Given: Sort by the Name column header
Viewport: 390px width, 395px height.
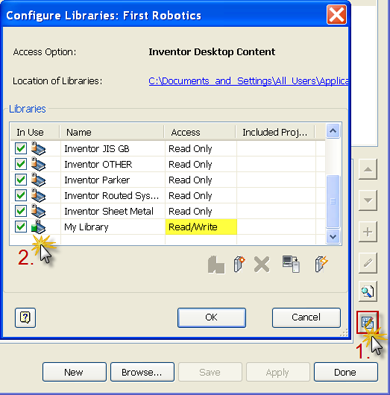Looking at the screenshot, I should click(x=112, y=132).
